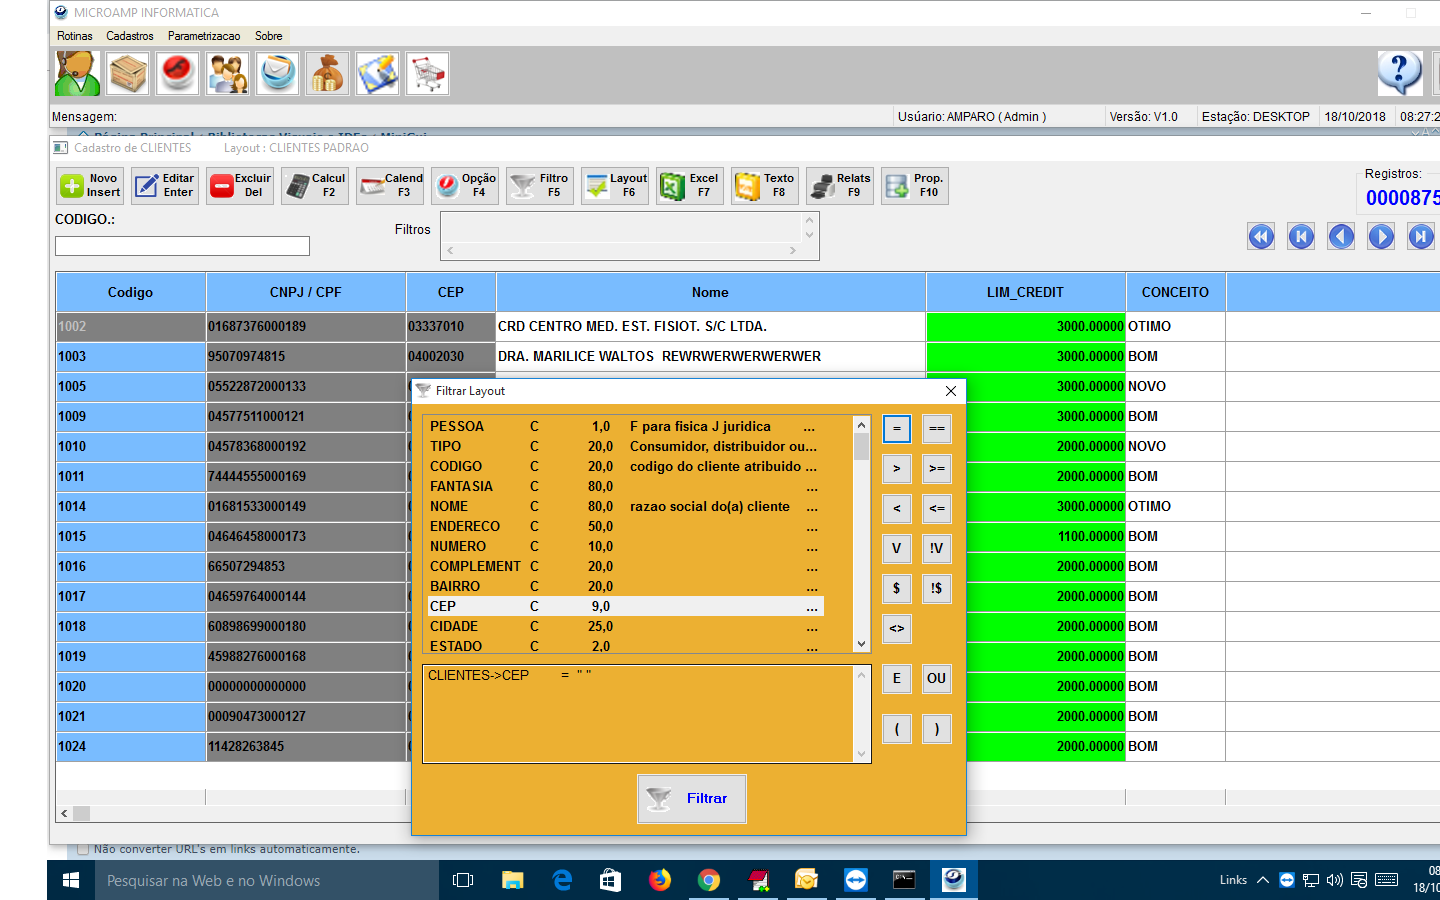Click the Novo Insert button

[x=90, y=186]
